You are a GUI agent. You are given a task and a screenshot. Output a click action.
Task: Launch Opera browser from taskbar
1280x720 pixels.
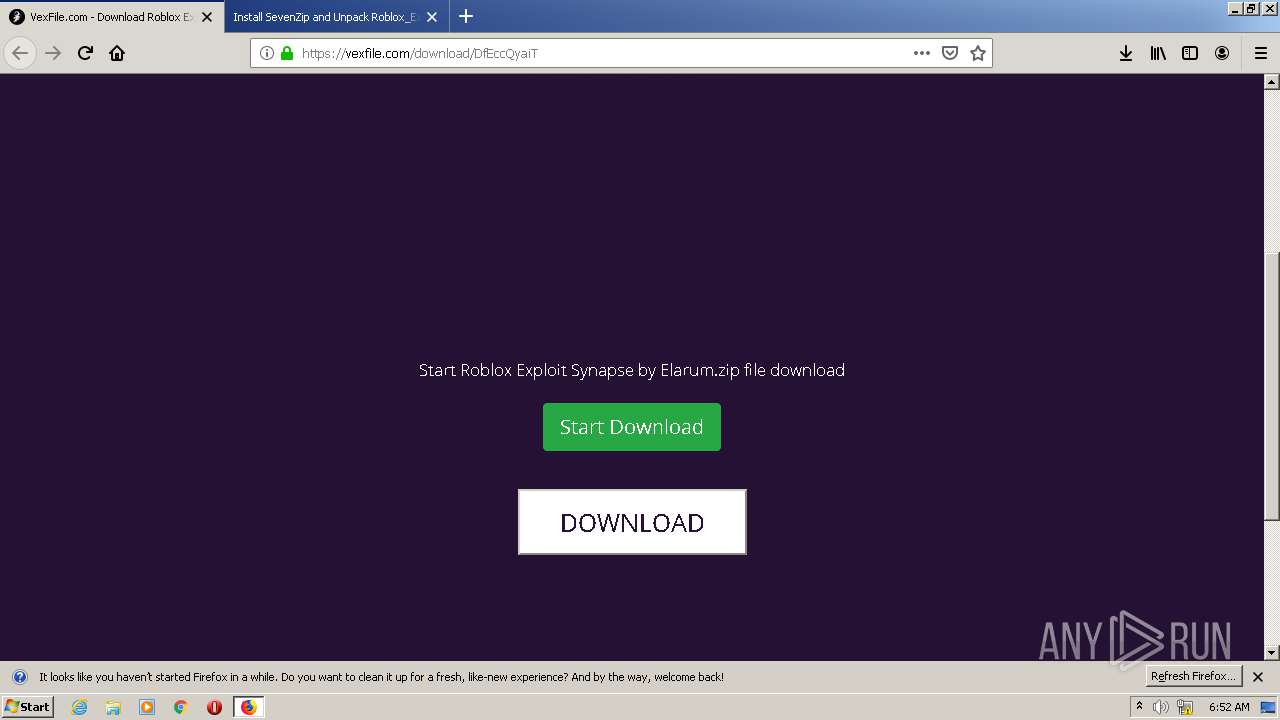click(214, 707)
